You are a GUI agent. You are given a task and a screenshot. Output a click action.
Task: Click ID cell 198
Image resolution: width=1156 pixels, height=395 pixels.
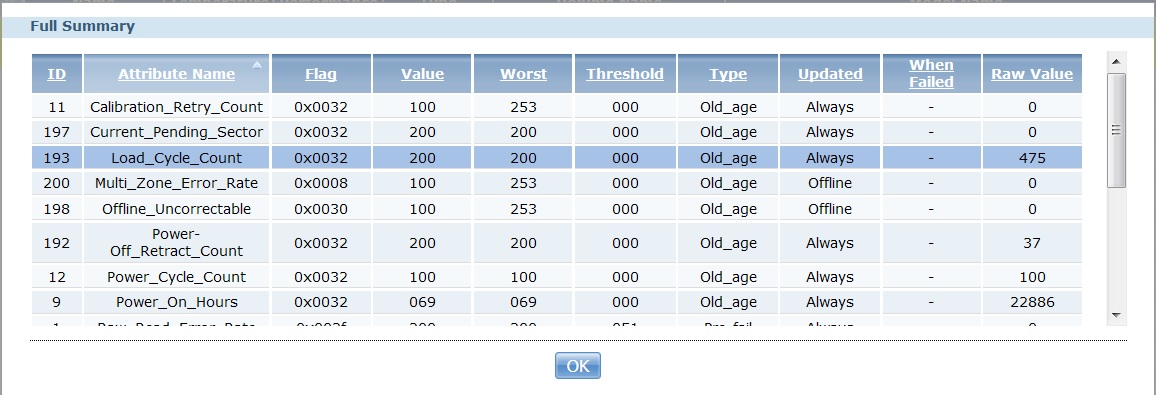click(x=57, y=209)
